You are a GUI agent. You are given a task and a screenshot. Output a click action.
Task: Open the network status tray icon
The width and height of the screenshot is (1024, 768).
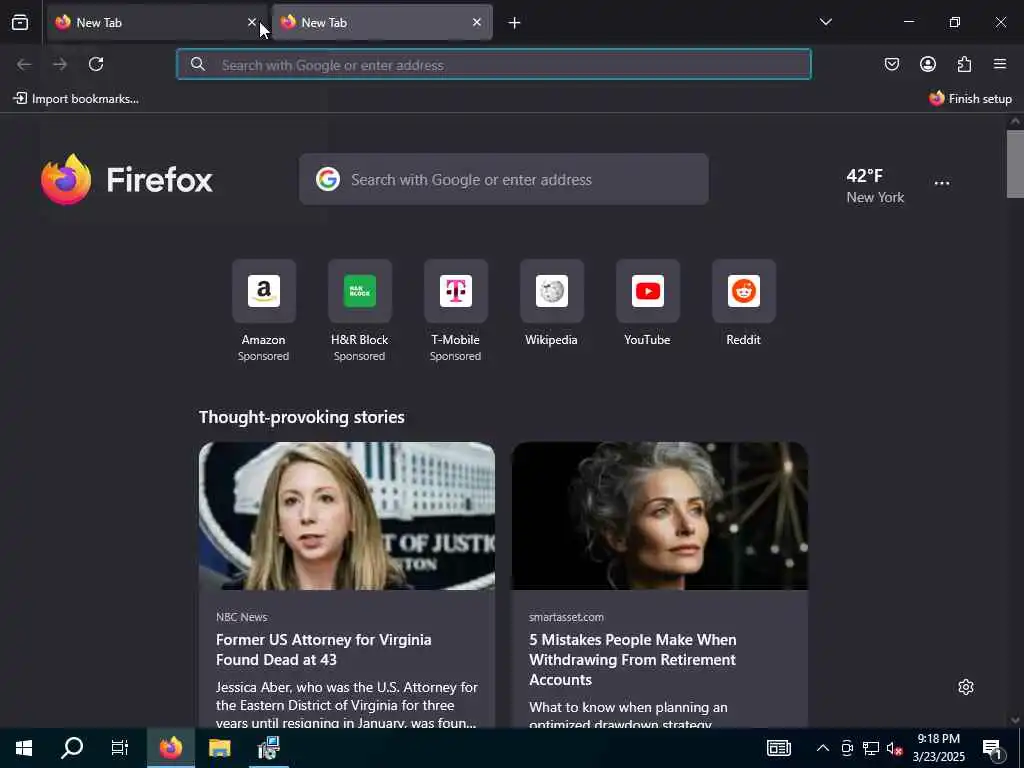click(x=871, y=748)
